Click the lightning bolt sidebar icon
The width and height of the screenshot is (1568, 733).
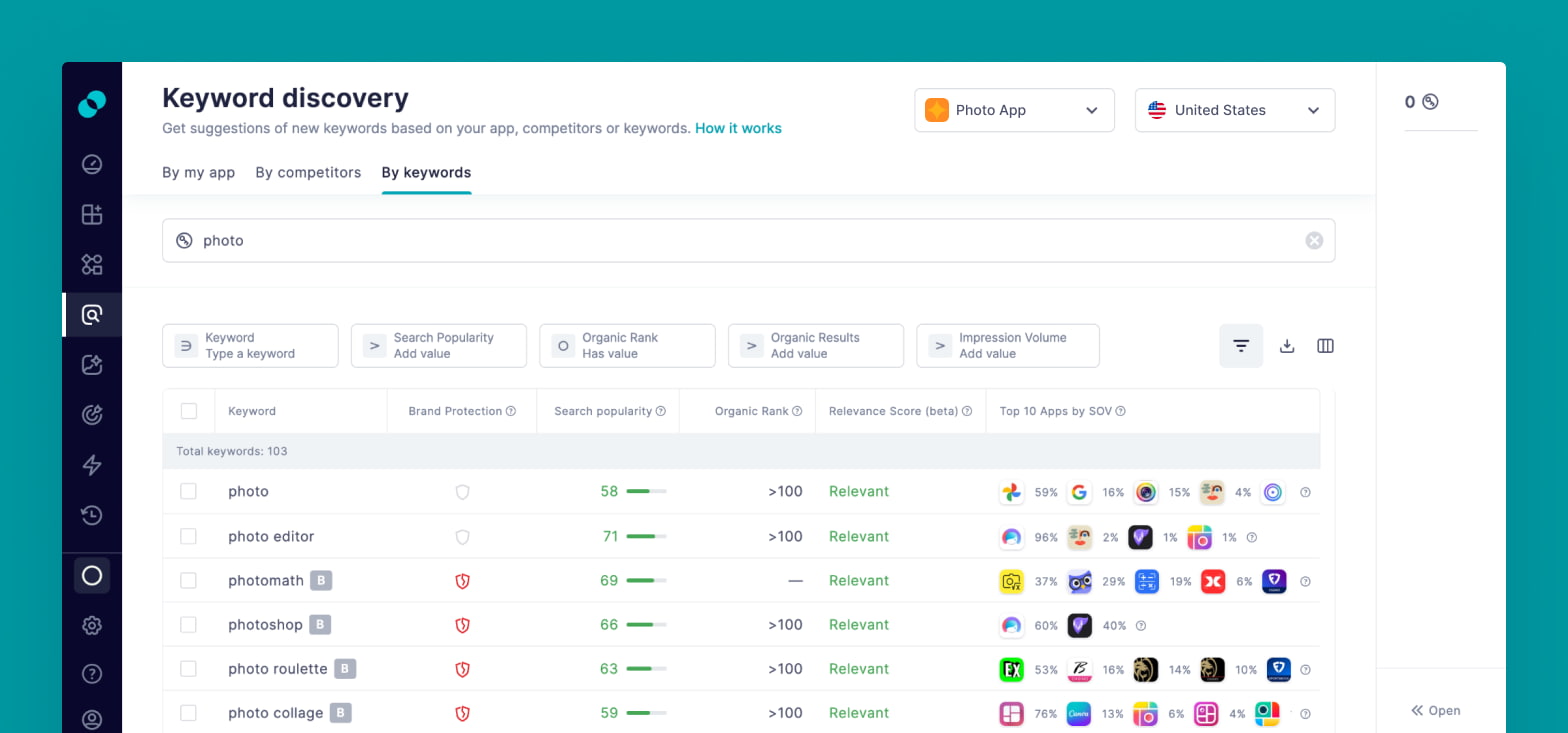tap(92, 465)
